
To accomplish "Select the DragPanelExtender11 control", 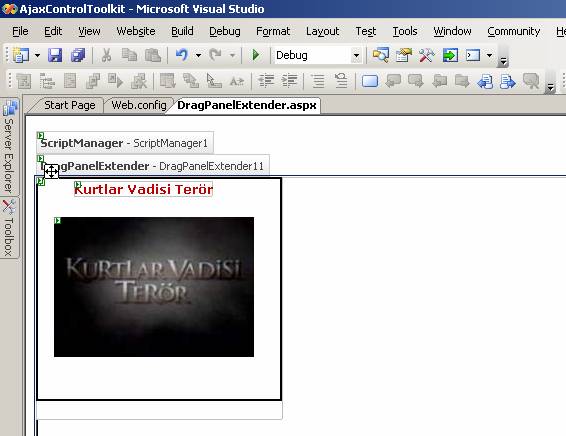I will click(x=153, y=165).
